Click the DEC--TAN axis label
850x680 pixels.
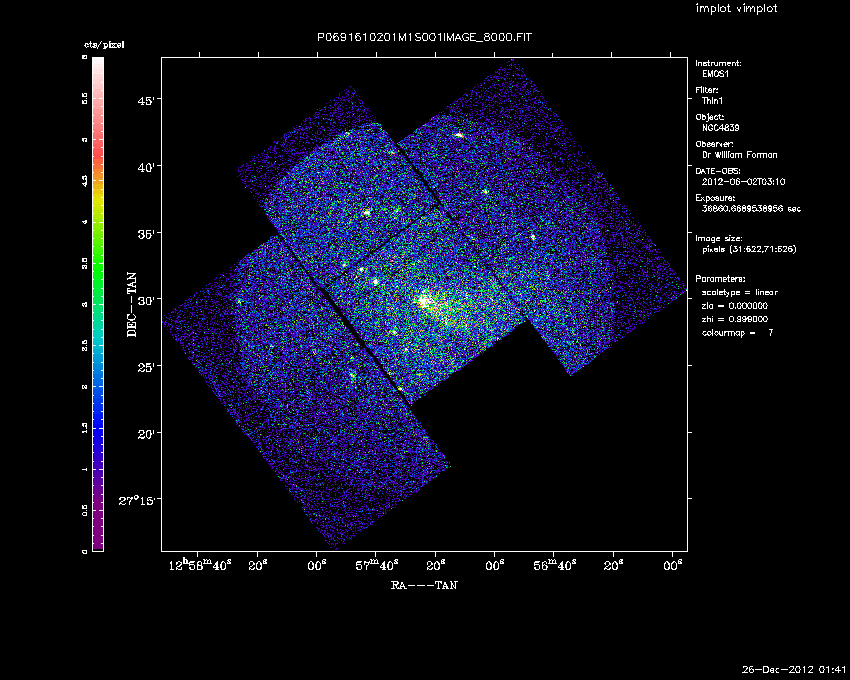point(132,305)
